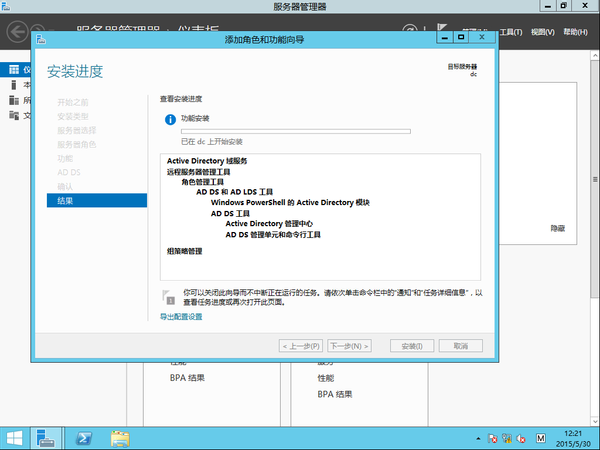Click the 远程服务器管理工具 list item
This screenshot has width=600, height=450.
tap(198, 172)
